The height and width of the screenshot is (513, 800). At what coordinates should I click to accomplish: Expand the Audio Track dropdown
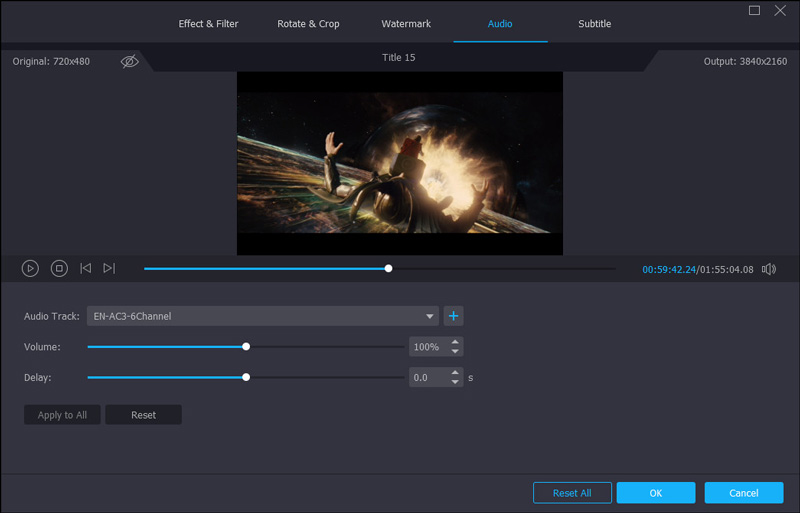coord(430,316)
